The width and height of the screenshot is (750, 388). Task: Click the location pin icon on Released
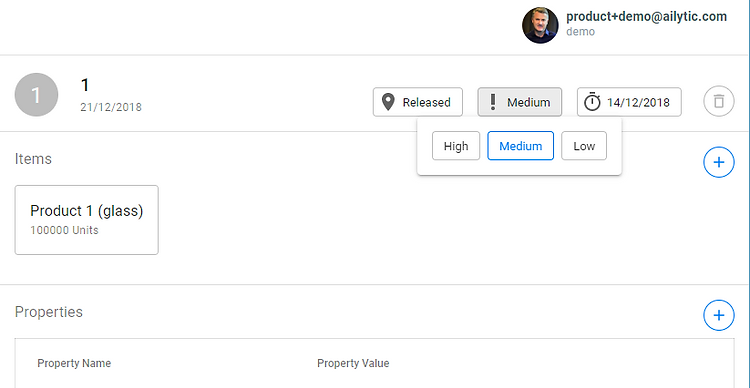[x=388, y=102]
